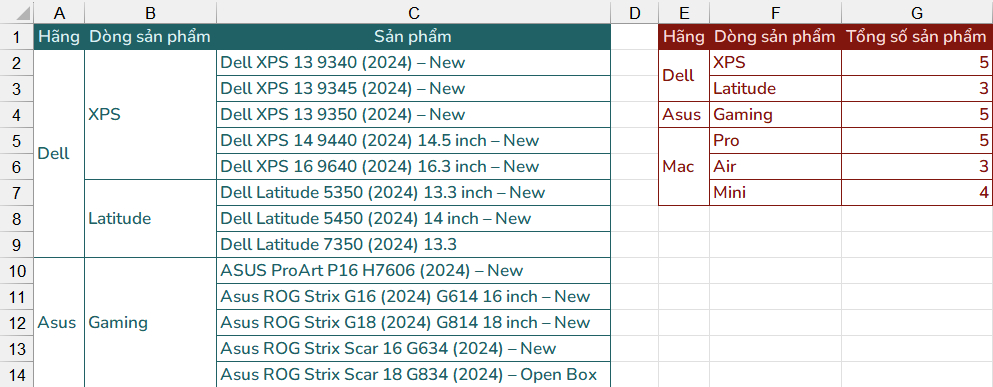The image size is (993, 387).
Task: Click empty cell D1
Action: click(635, 37)
